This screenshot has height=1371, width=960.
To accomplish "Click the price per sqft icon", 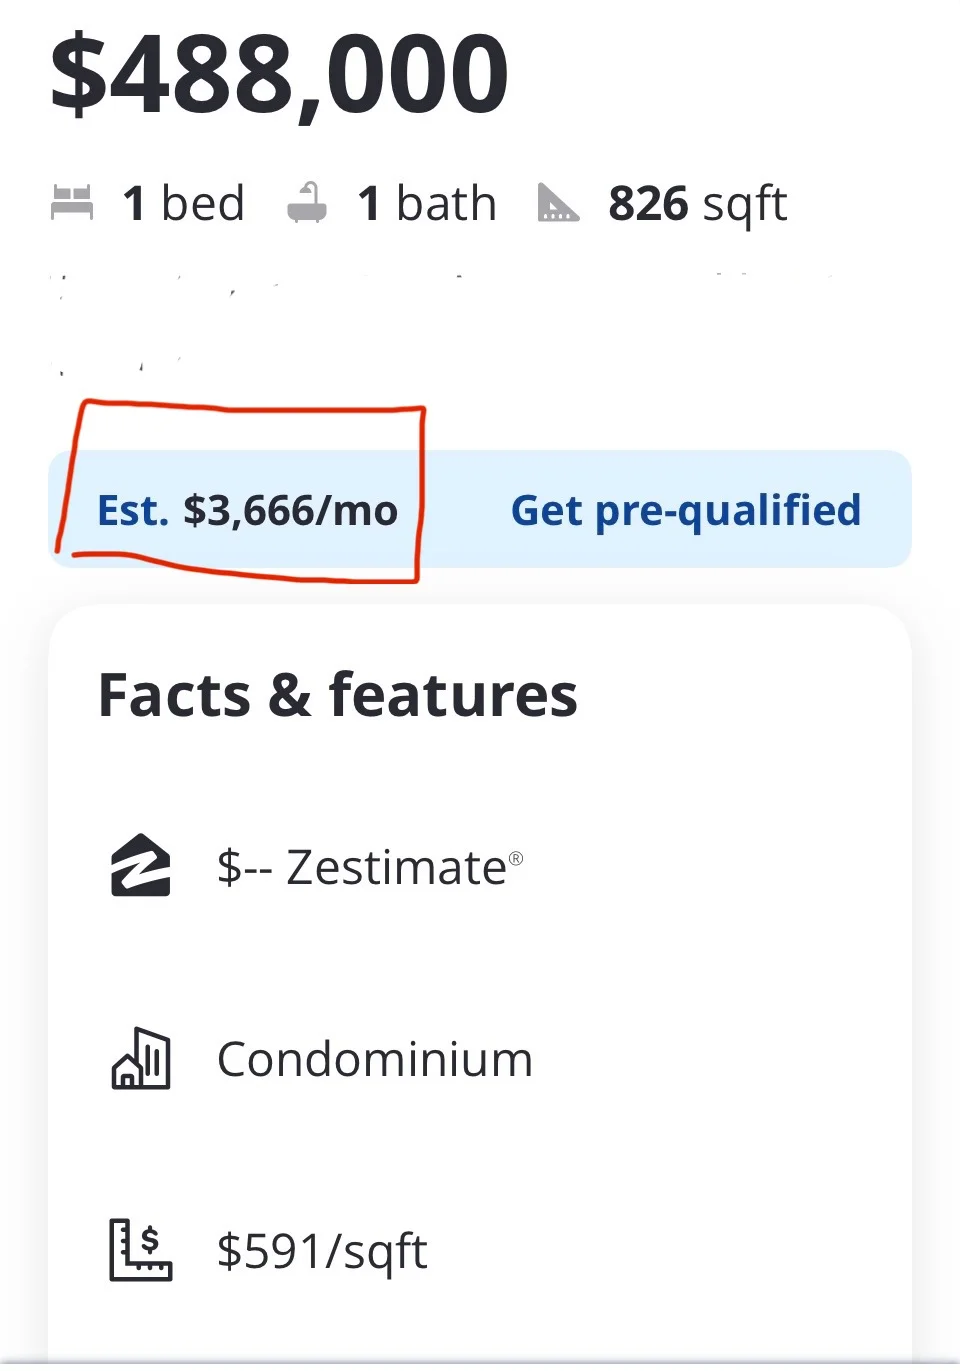I will [x=140, y=1250].
